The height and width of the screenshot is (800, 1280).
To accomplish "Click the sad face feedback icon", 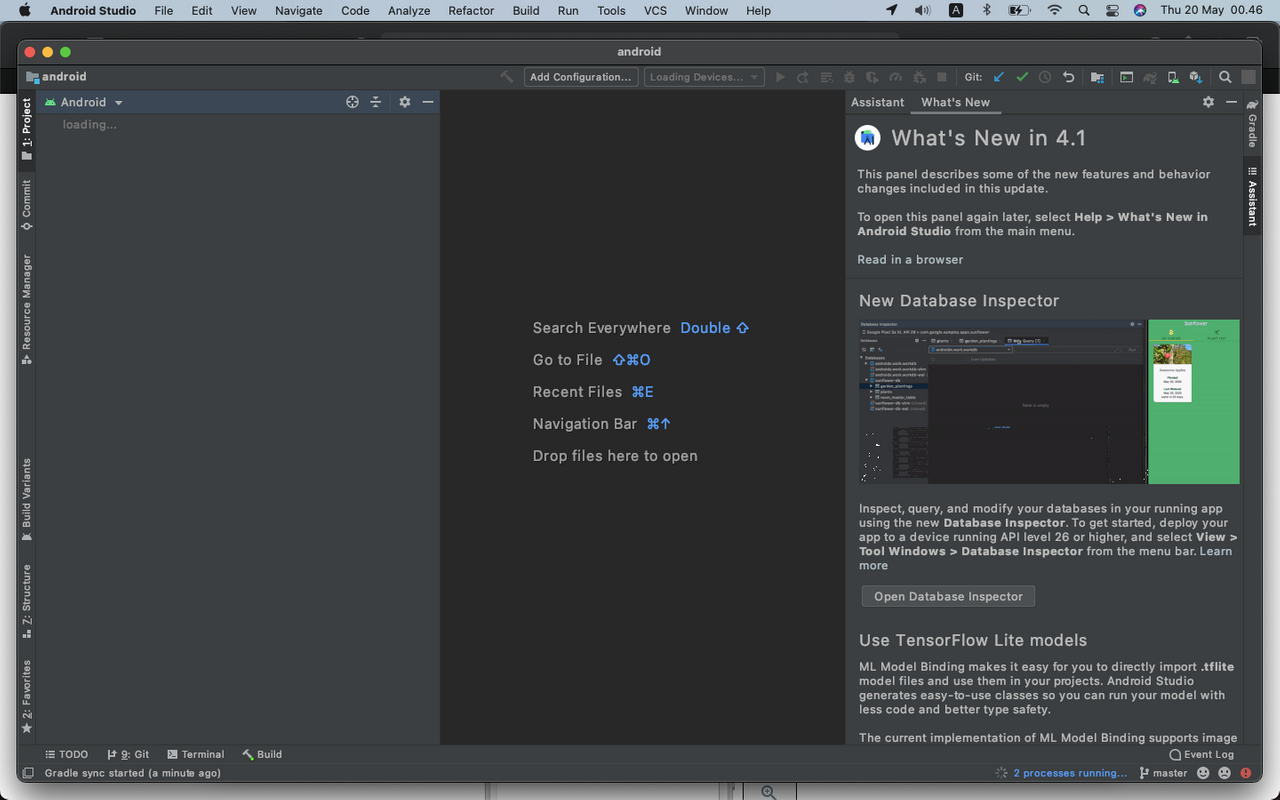I will point(1224,773).
